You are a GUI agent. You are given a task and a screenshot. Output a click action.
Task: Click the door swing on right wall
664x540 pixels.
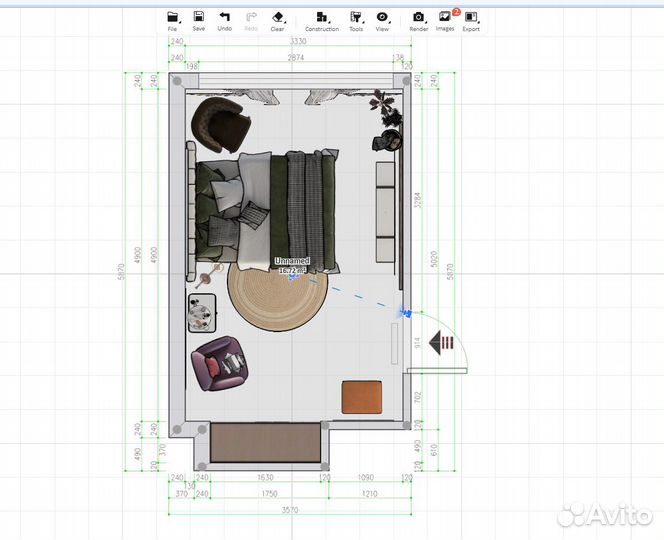[439, 343]
